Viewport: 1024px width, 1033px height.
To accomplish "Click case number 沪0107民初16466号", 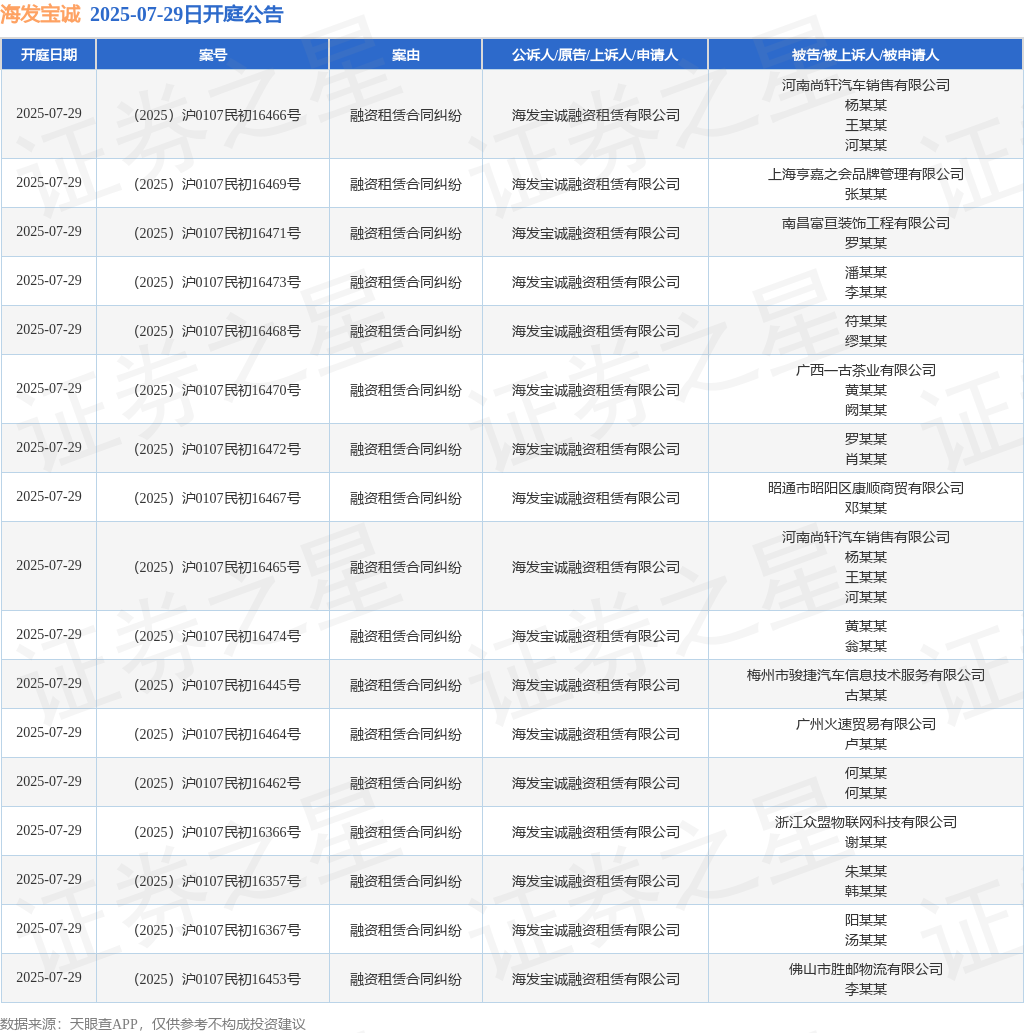I will 241,115.
